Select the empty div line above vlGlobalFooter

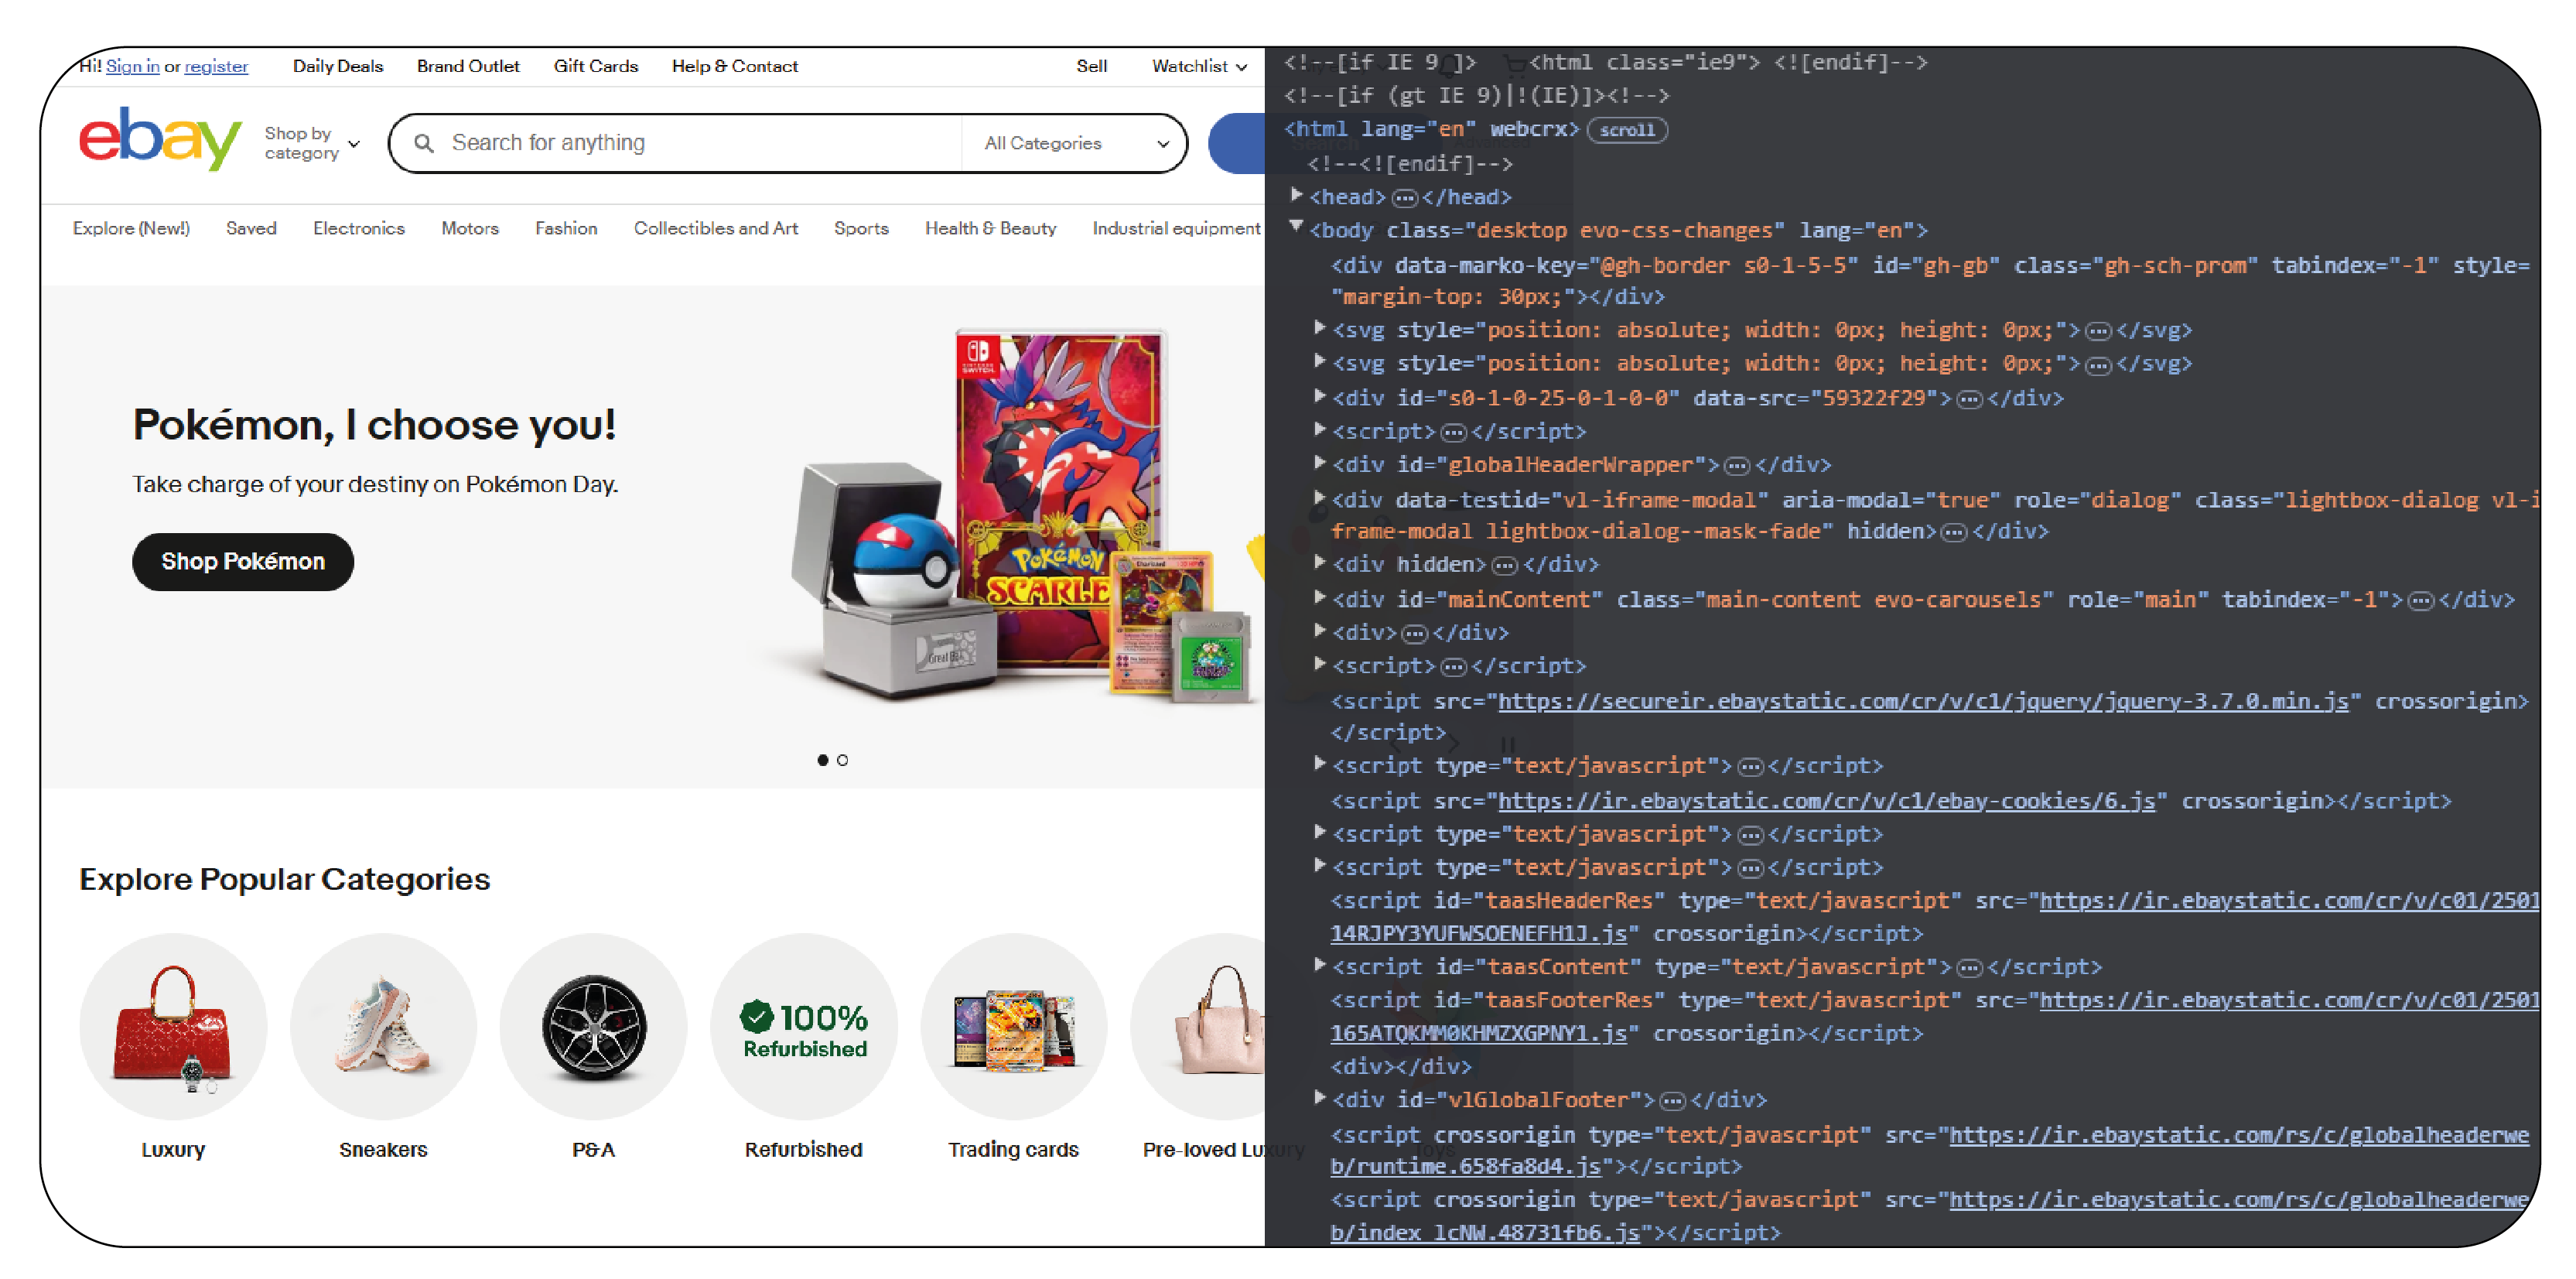[x=1401, y=1067]
